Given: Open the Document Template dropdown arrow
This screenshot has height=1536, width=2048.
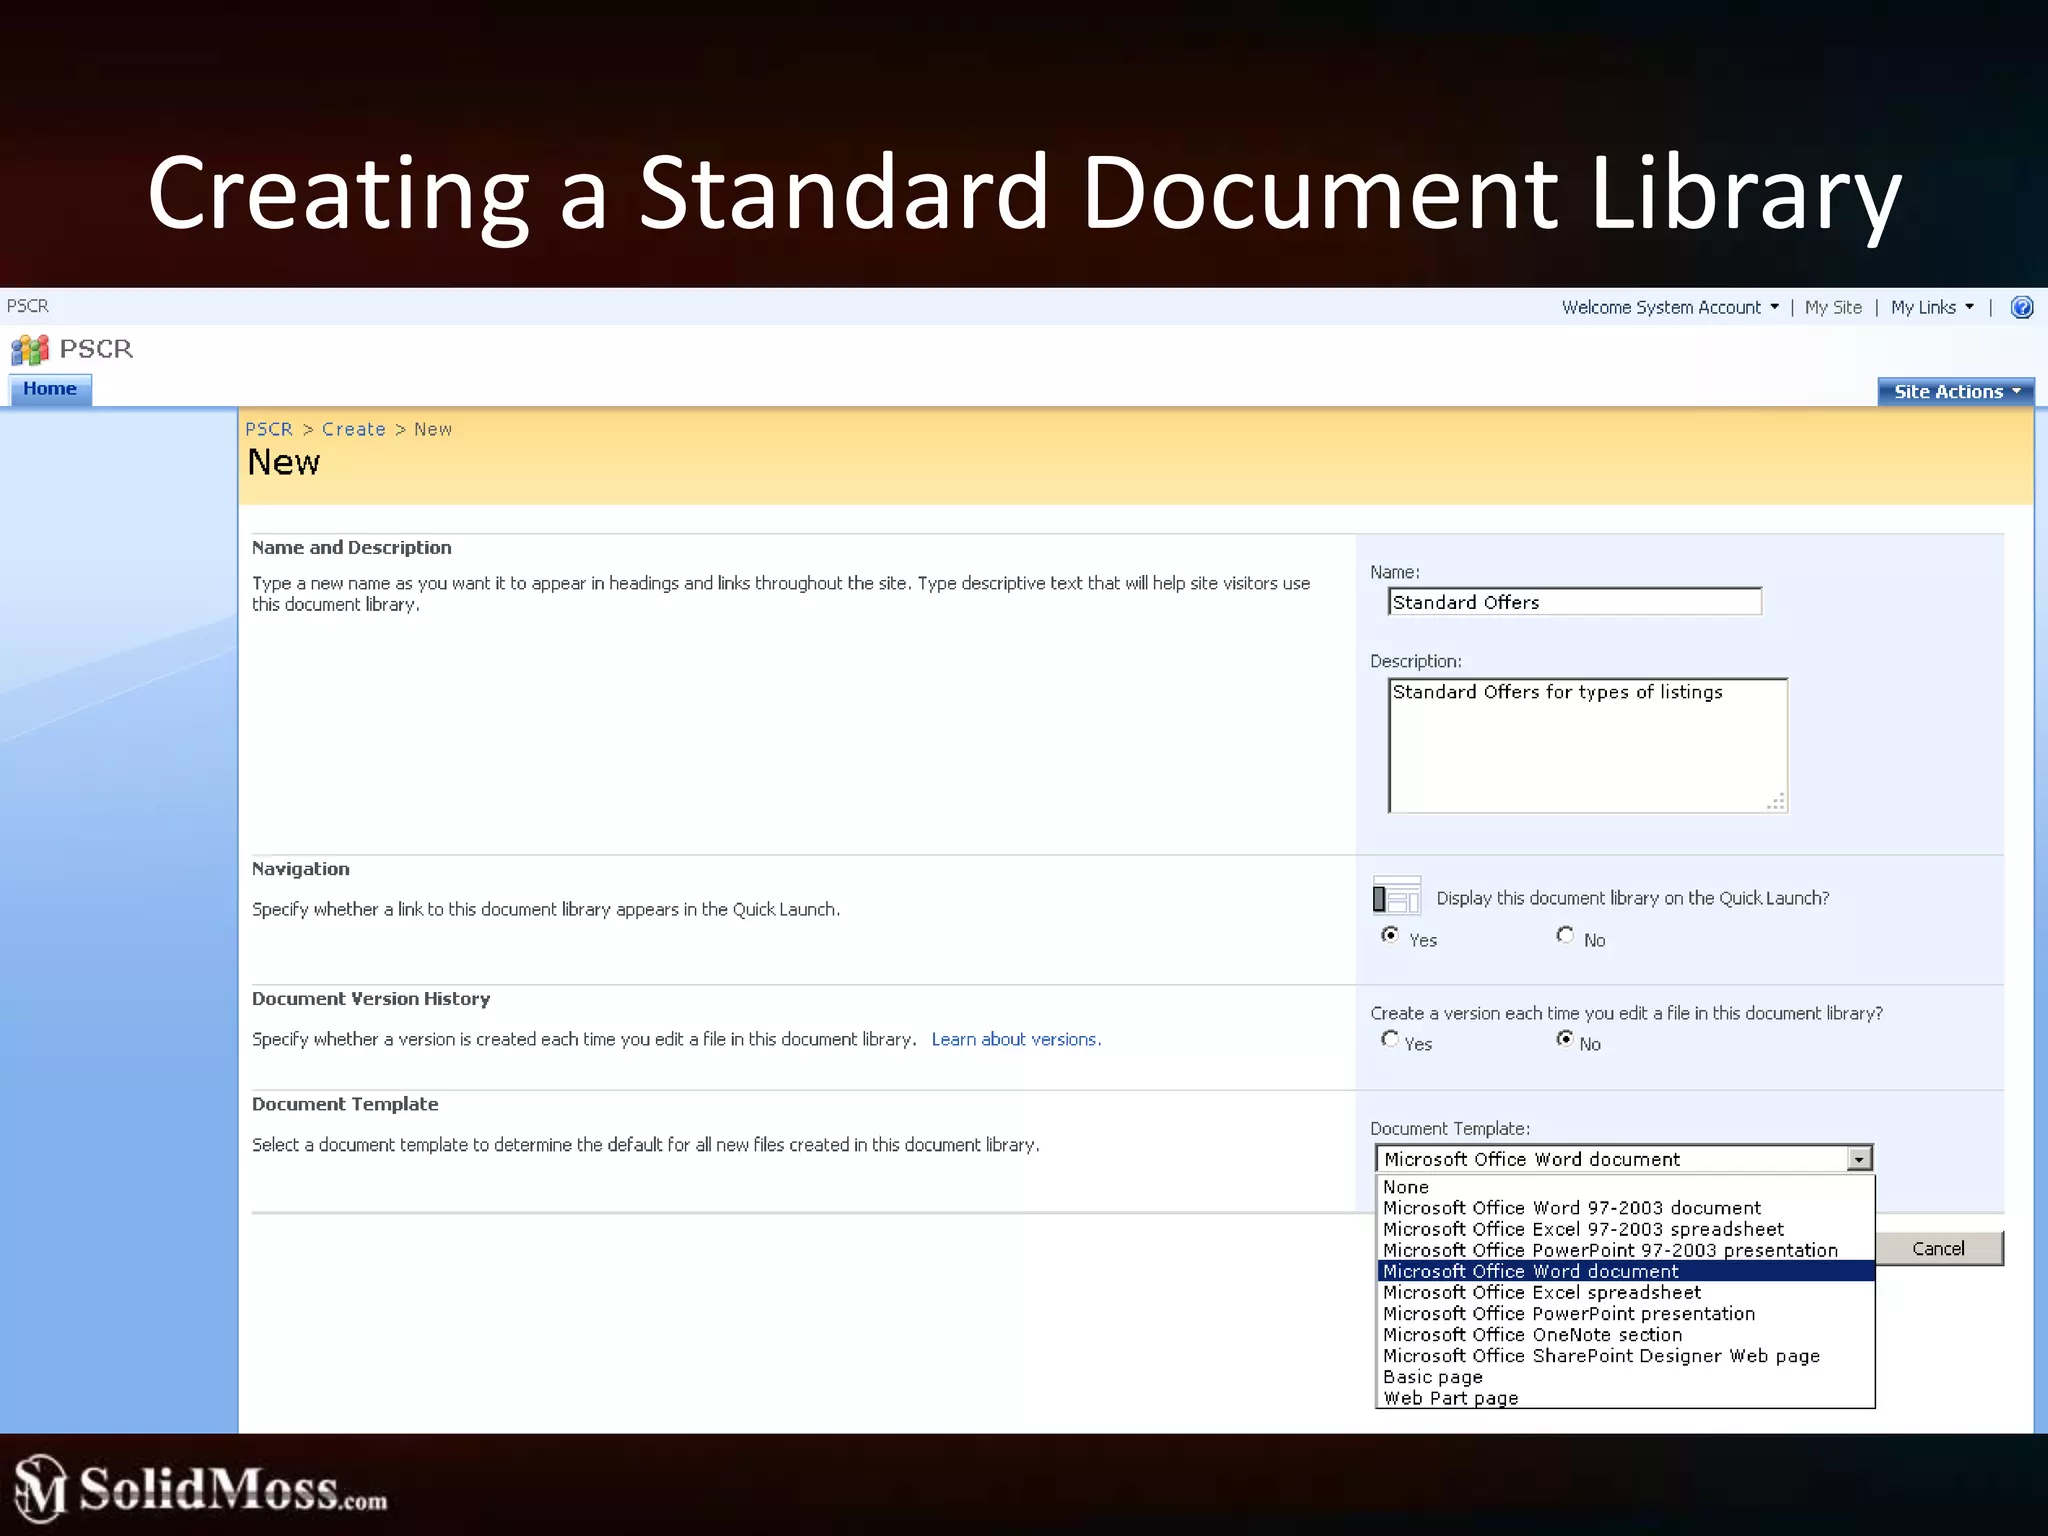Looking at the screenshot, I should [1859, 1159].
